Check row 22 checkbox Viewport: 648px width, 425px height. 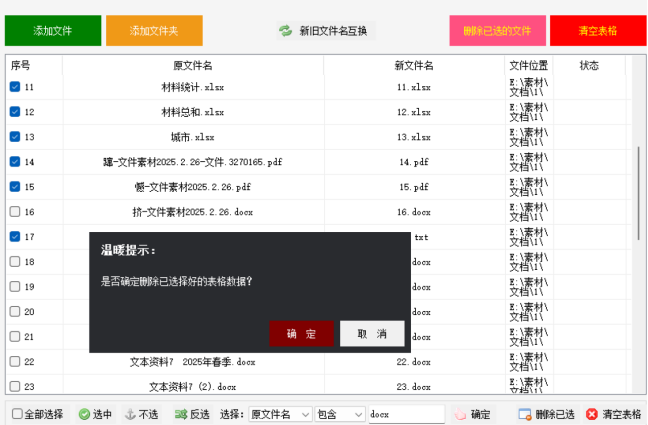pos(15,361)
